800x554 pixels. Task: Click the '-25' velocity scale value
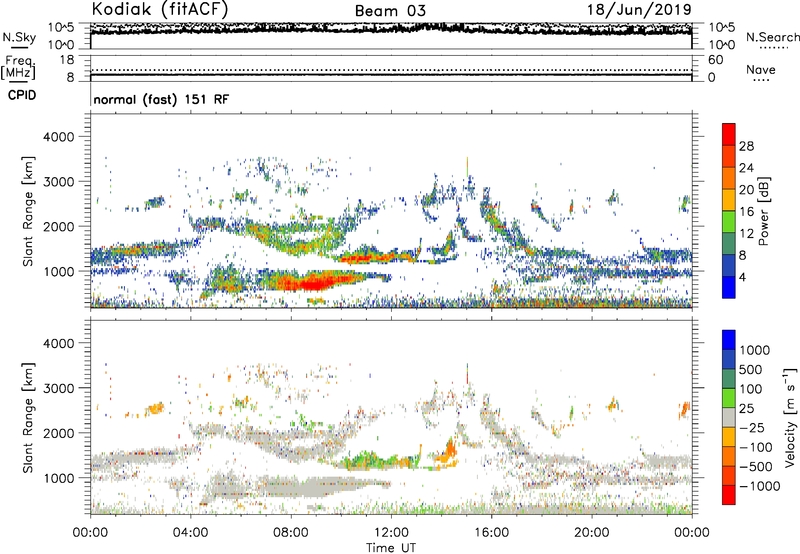pyautogui.click(x=752, y=428)
